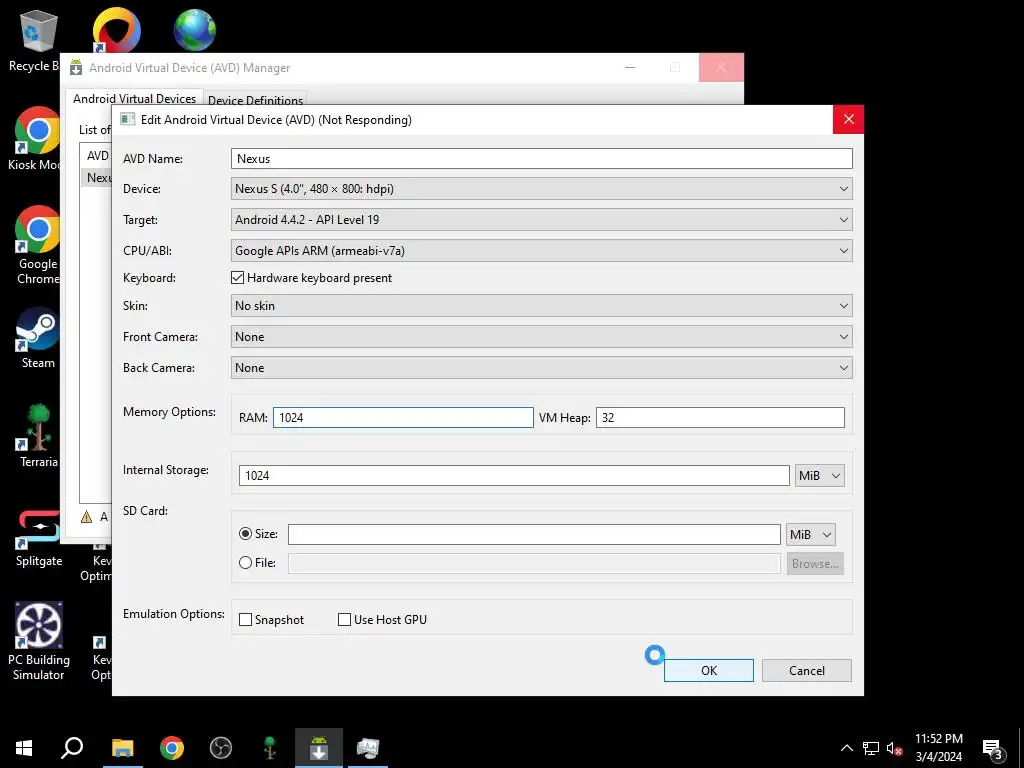Enable the Snapshot emulation option

pyautogui.click(x=246, y=620)
